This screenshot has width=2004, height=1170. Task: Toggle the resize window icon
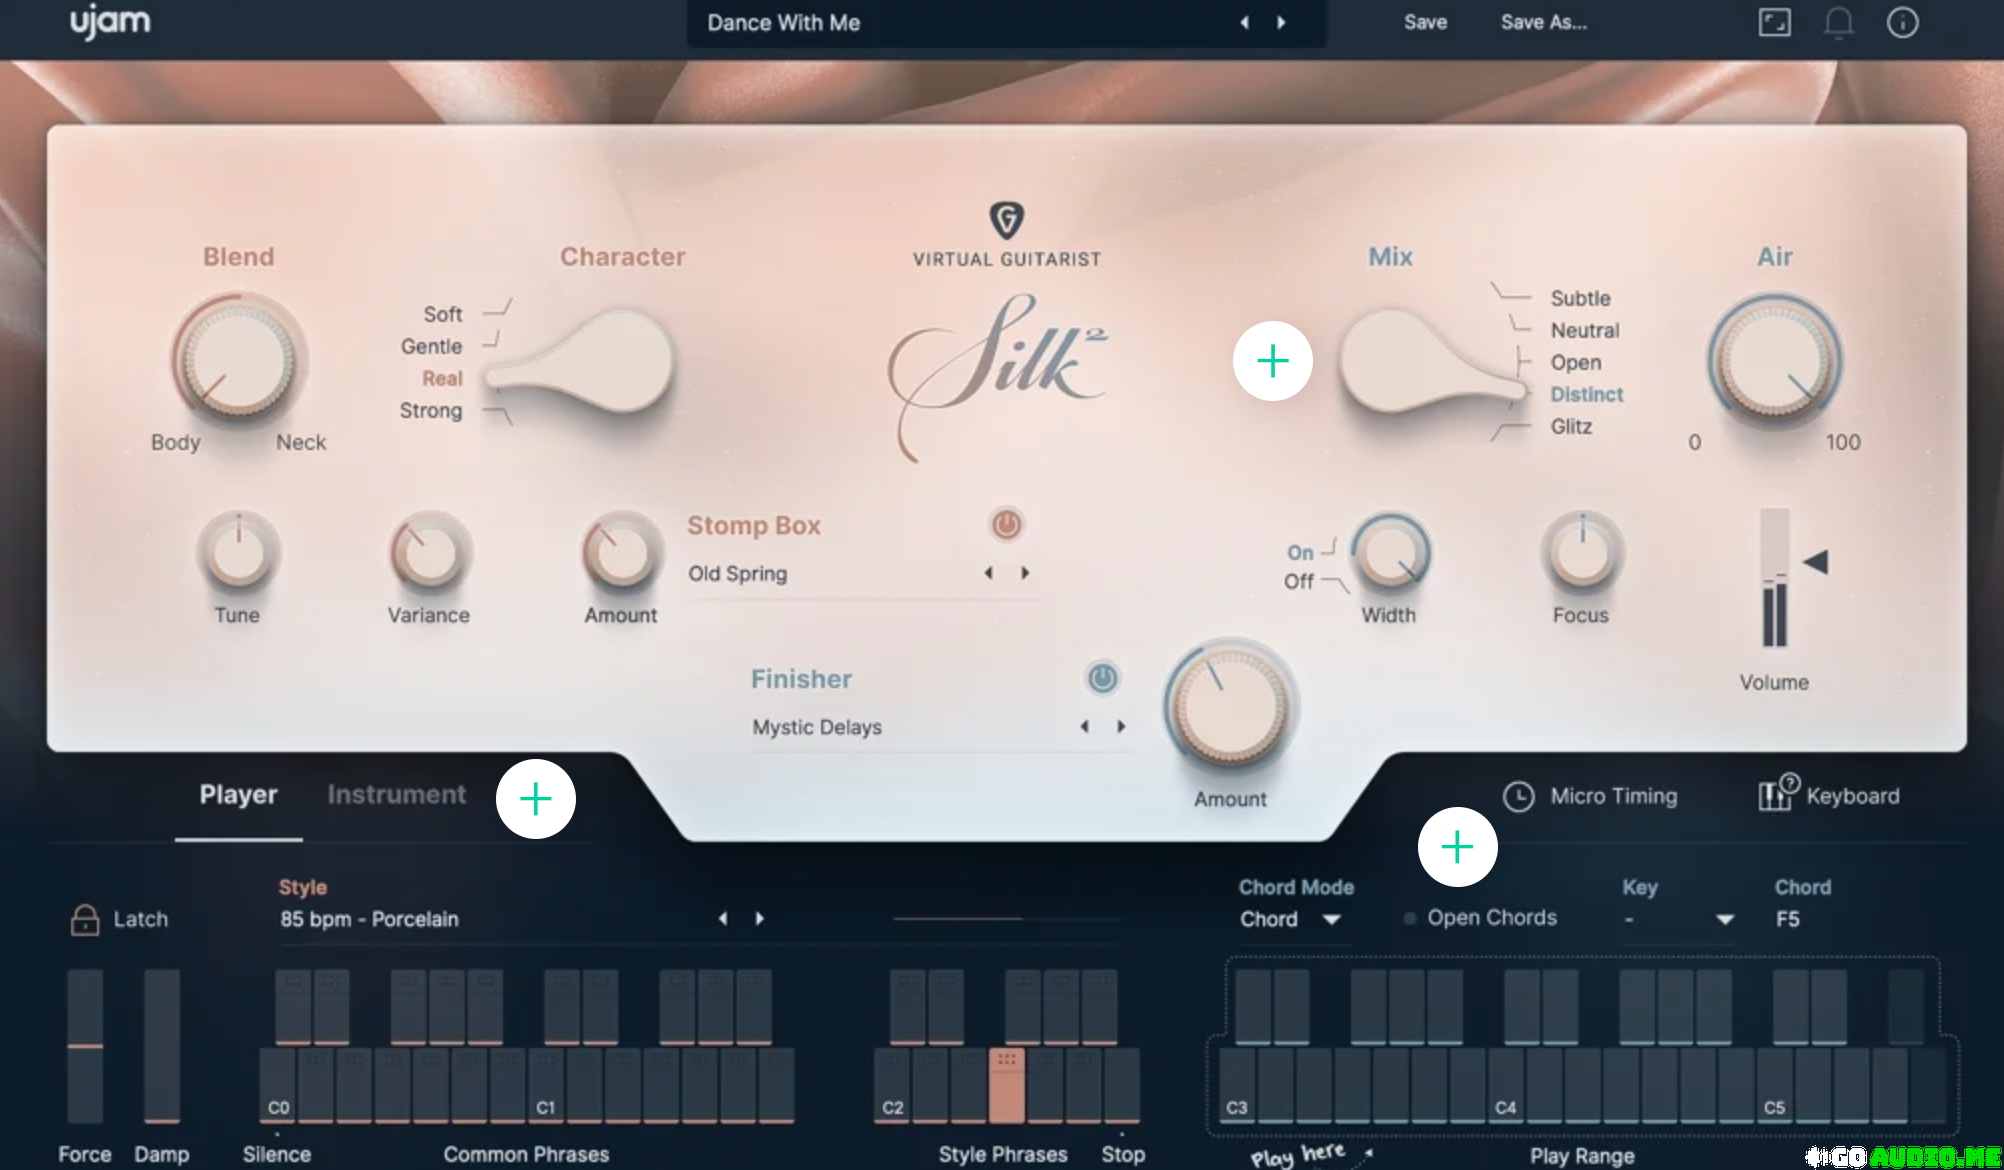pyautogui.click(x=1775, y=22)
